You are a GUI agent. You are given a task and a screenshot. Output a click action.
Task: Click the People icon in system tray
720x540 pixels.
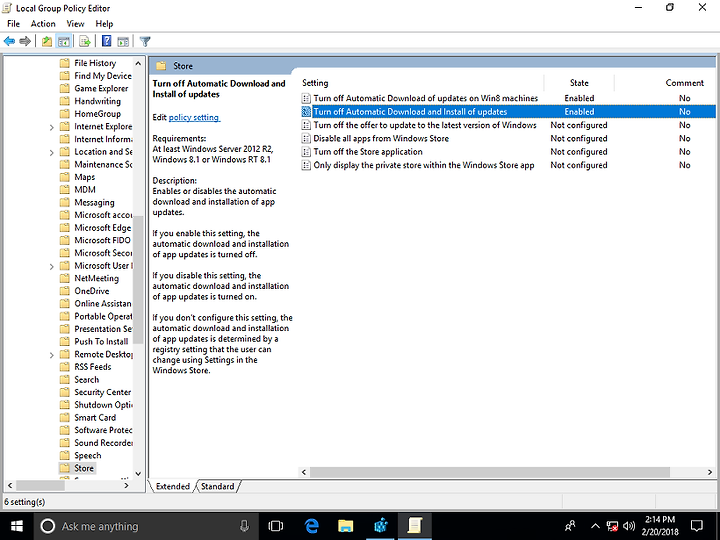(571, 526)
